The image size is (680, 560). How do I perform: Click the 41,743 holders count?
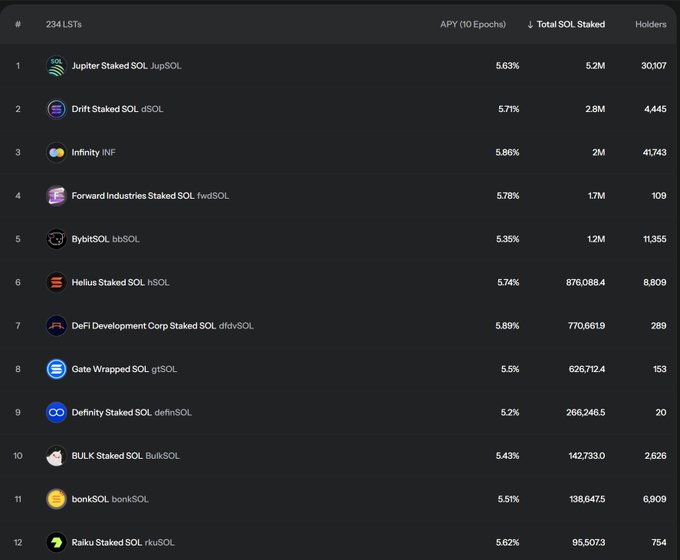(655, 152)
